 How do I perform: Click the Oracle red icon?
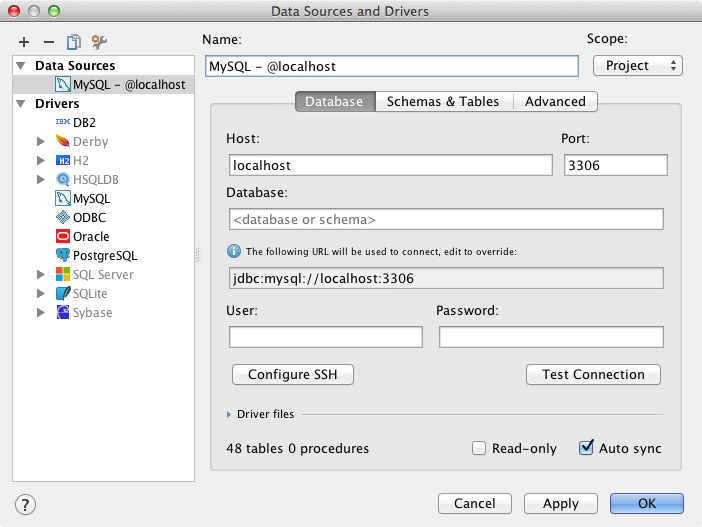click(x=63, y=236)
